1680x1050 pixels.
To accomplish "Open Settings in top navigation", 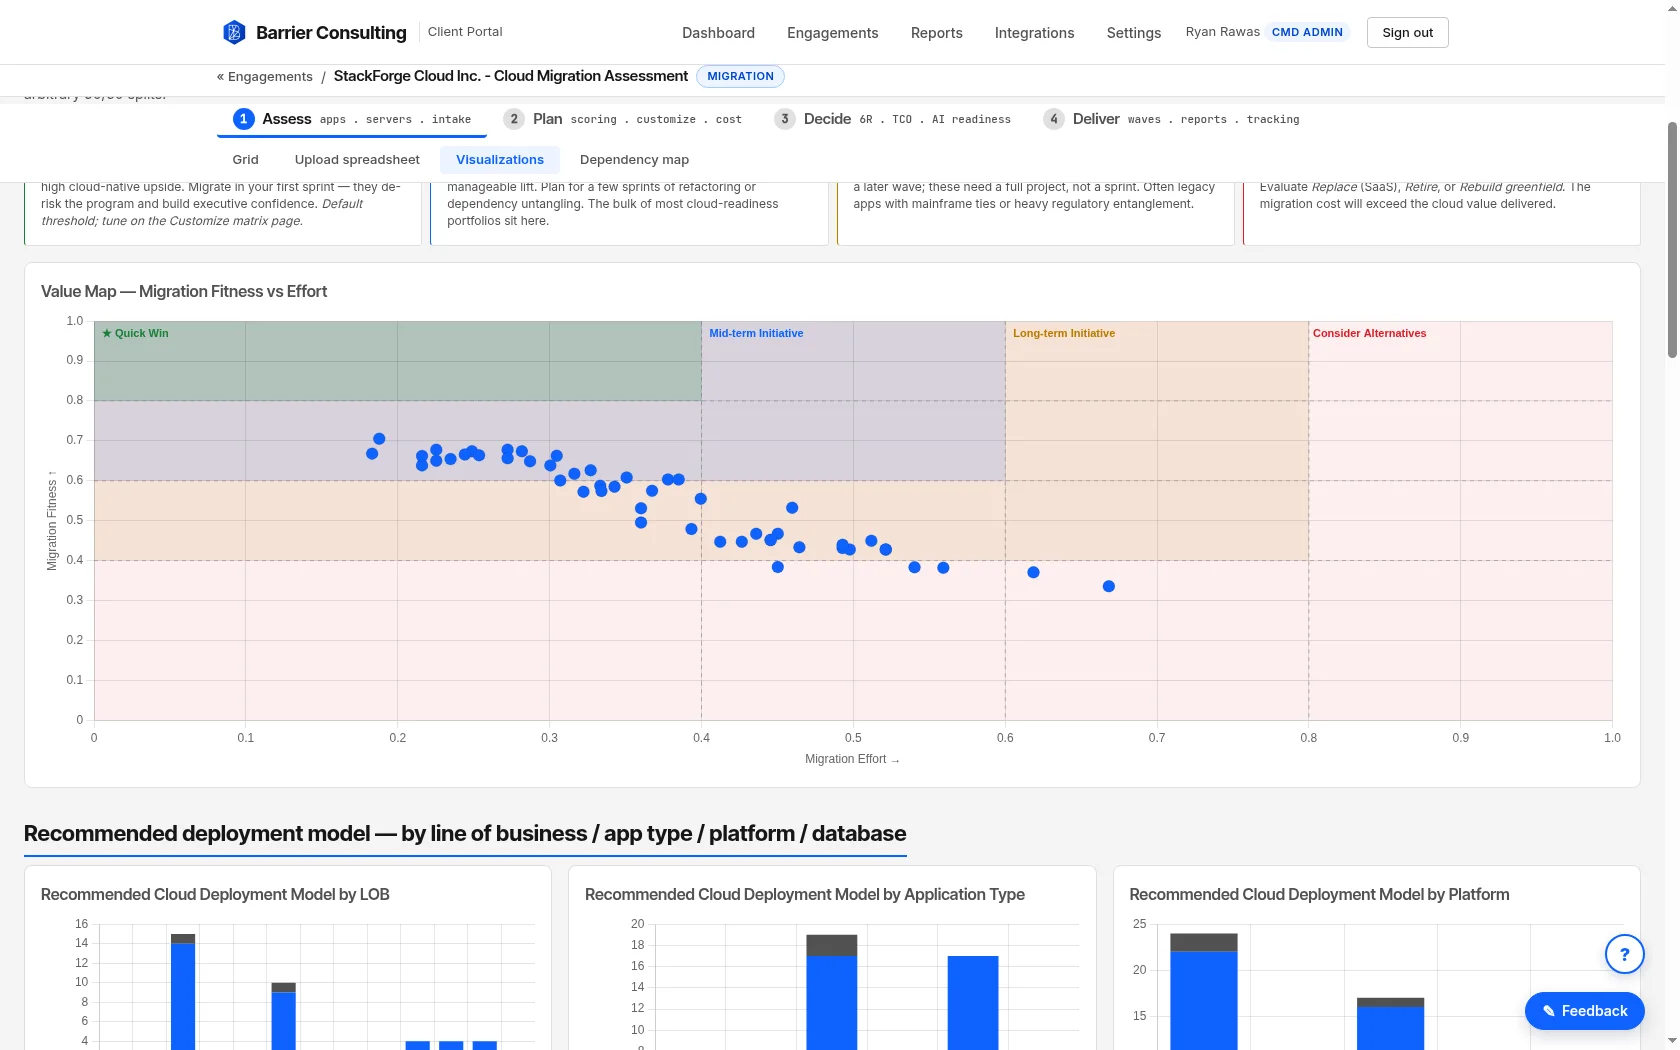I will [x=1133, y=33].
